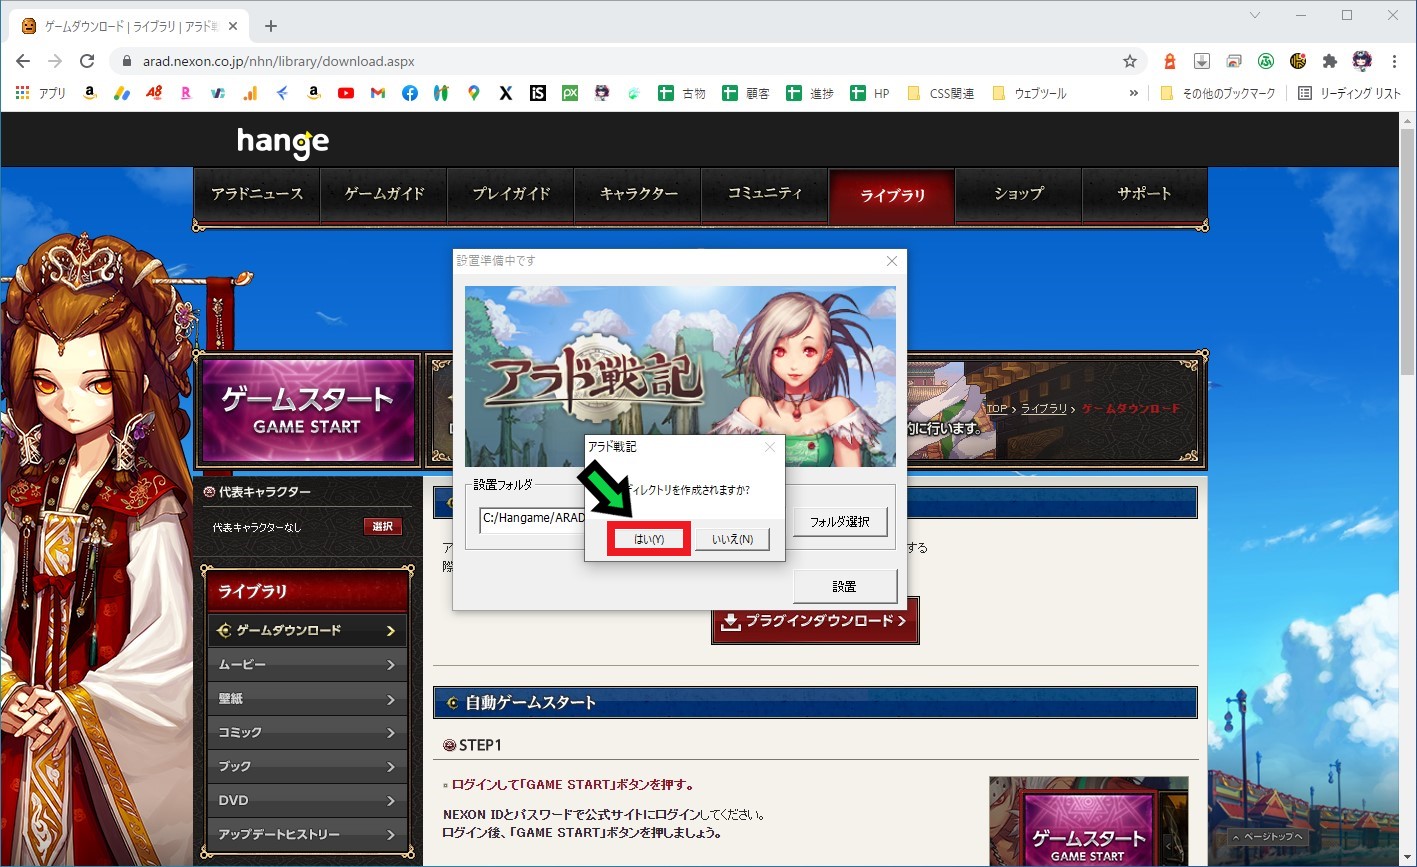Click the いいえ(N) button in the dialog

732,539
